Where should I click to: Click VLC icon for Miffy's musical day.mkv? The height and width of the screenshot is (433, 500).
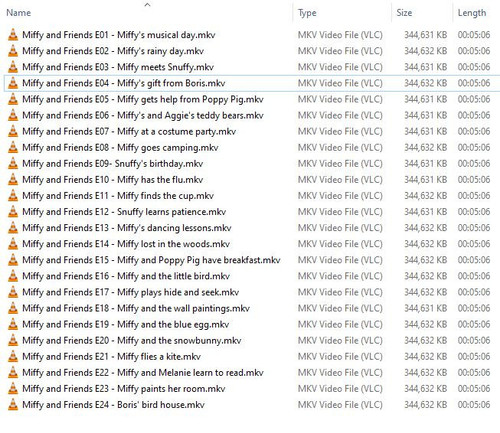coord(13,35)
